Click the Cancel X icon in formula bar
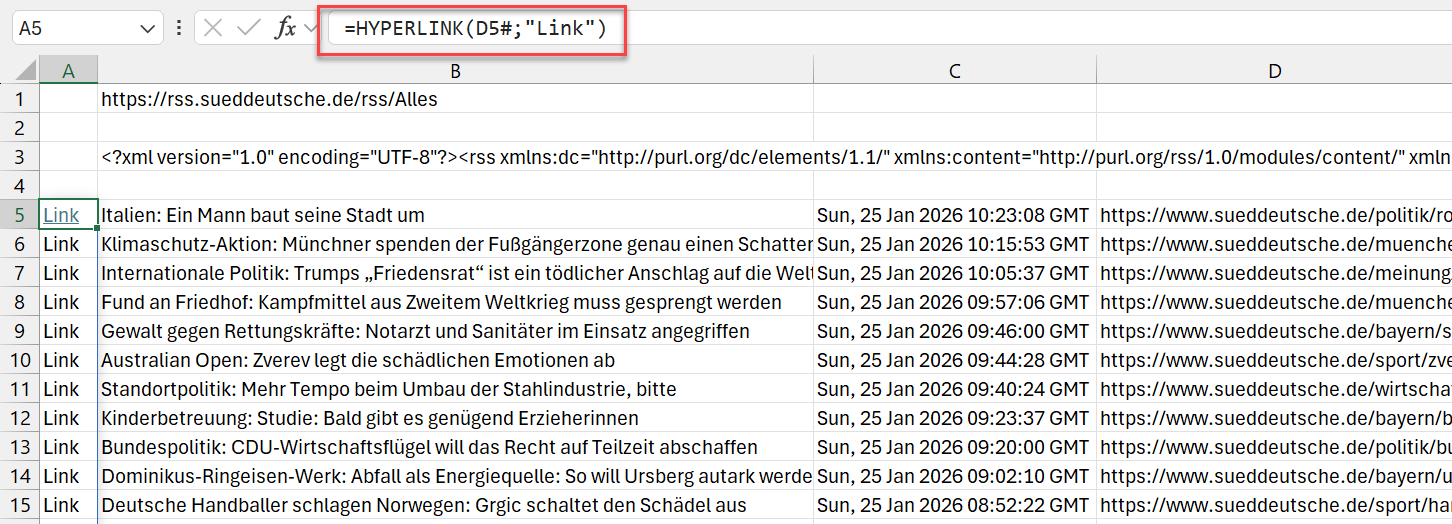The width and height of the screenshot is (1452, 524). tap(213, 28)
